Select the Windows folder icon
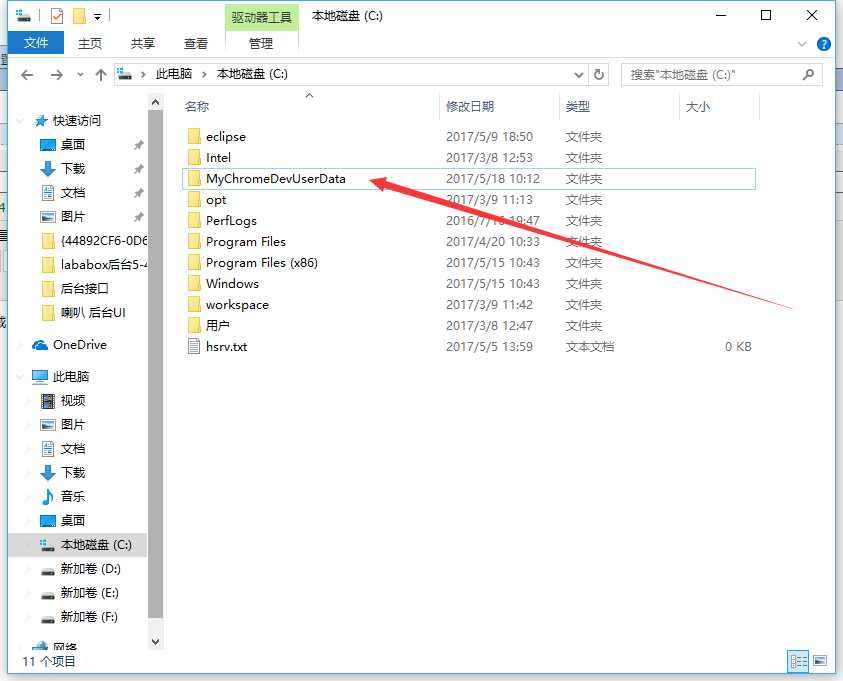Viewport: 843px width, 681px height. (194, 283)
